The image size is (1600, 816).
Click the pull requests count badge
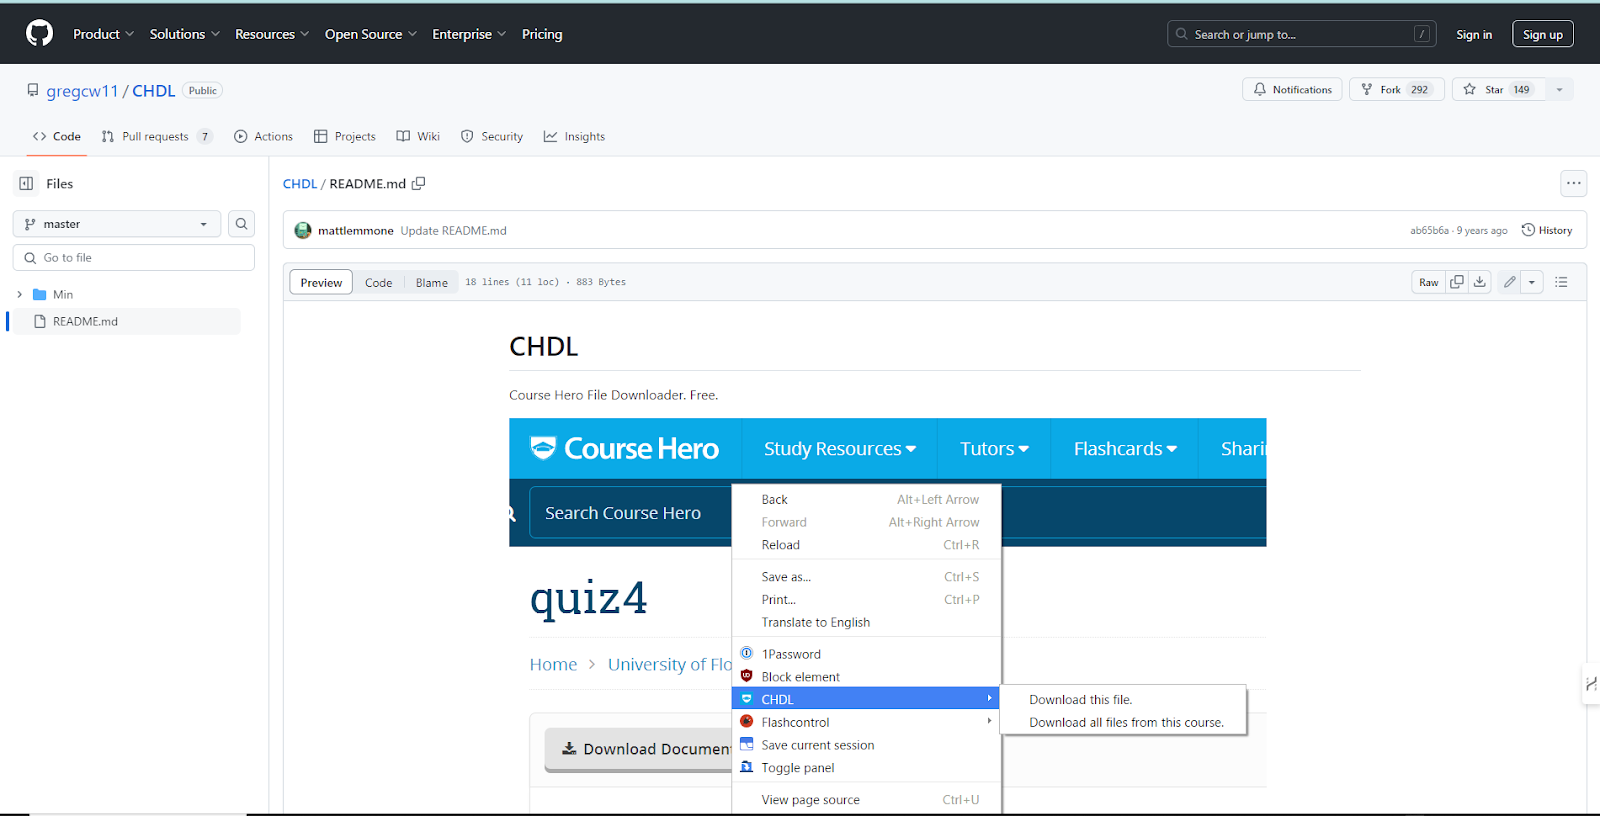[205, 136]
